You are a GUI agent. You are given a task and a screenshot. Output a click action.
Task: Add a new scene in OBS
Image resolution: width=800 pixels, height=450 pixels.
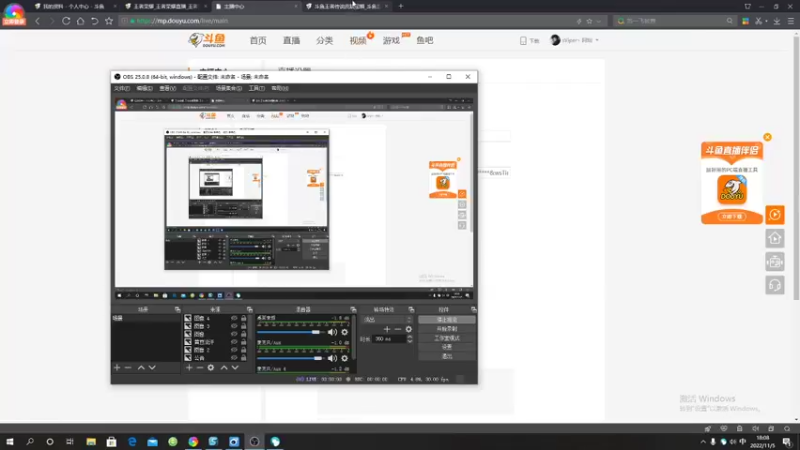[x=117, y=367]
